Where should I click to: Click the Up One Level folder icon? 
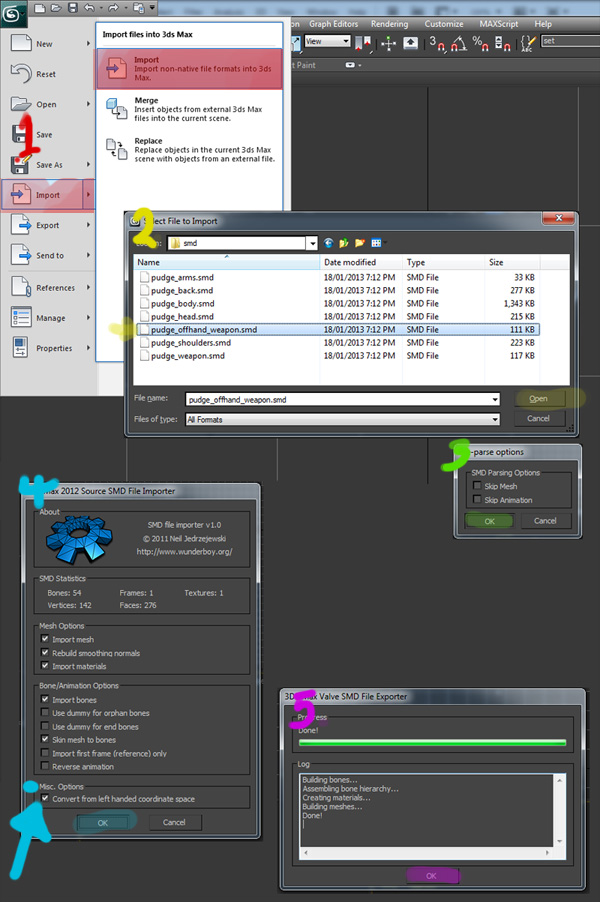point(344,243)
